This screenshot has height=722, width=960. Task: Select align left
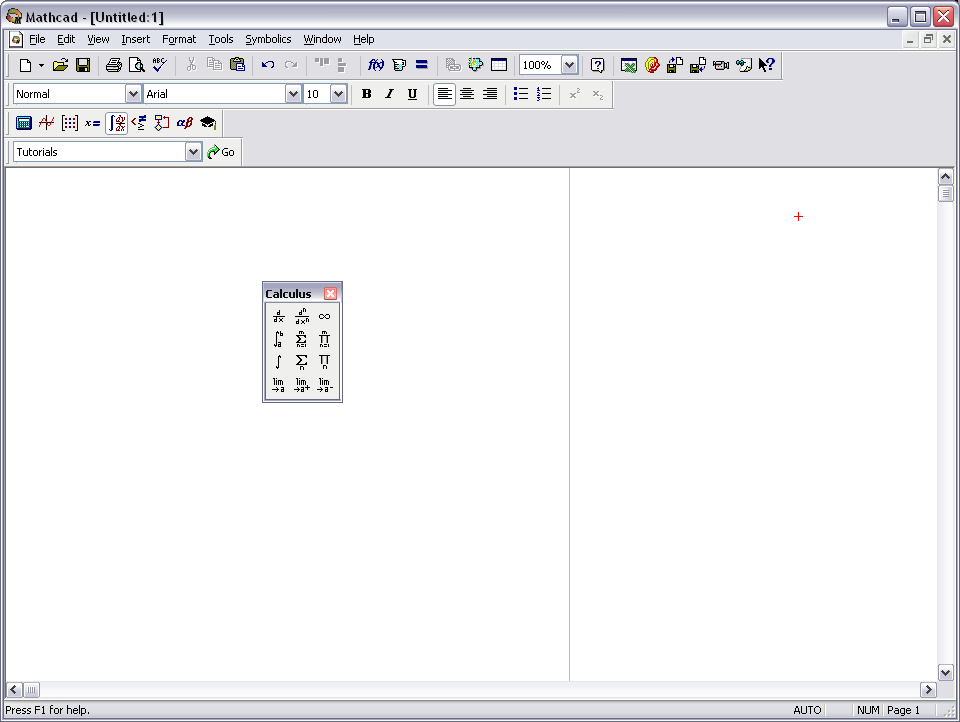pos(444,94)
